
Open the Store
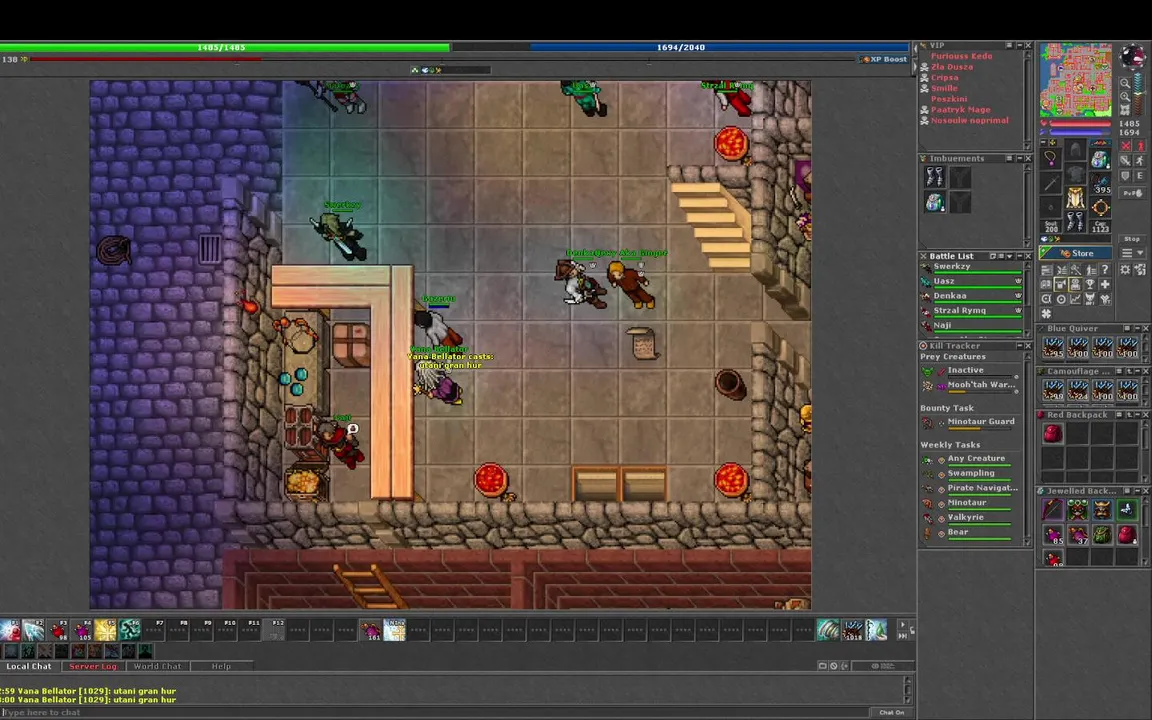1076,253
